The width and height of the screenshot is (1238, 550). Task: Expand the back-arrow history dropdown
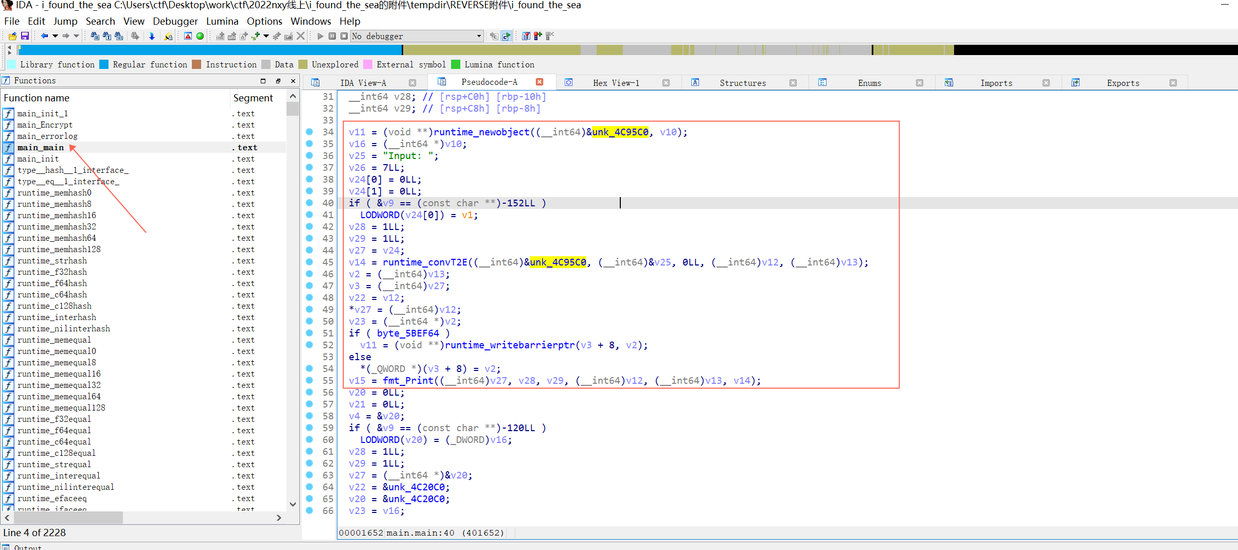[x=54, y=36]
